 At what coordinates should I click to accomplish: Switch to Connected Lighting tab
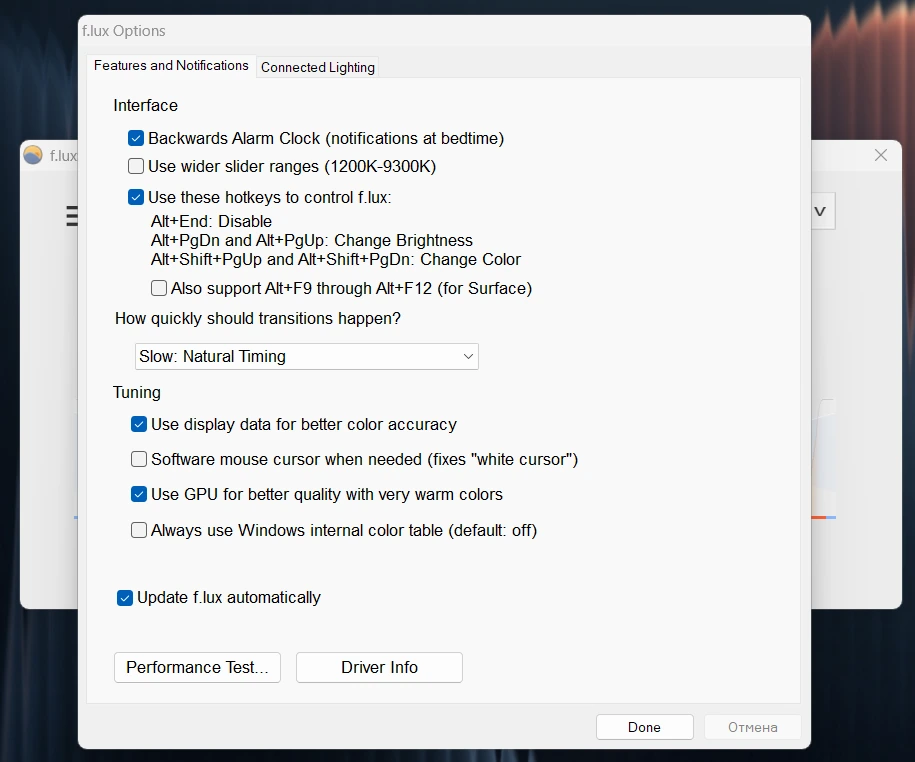[317, 67]
